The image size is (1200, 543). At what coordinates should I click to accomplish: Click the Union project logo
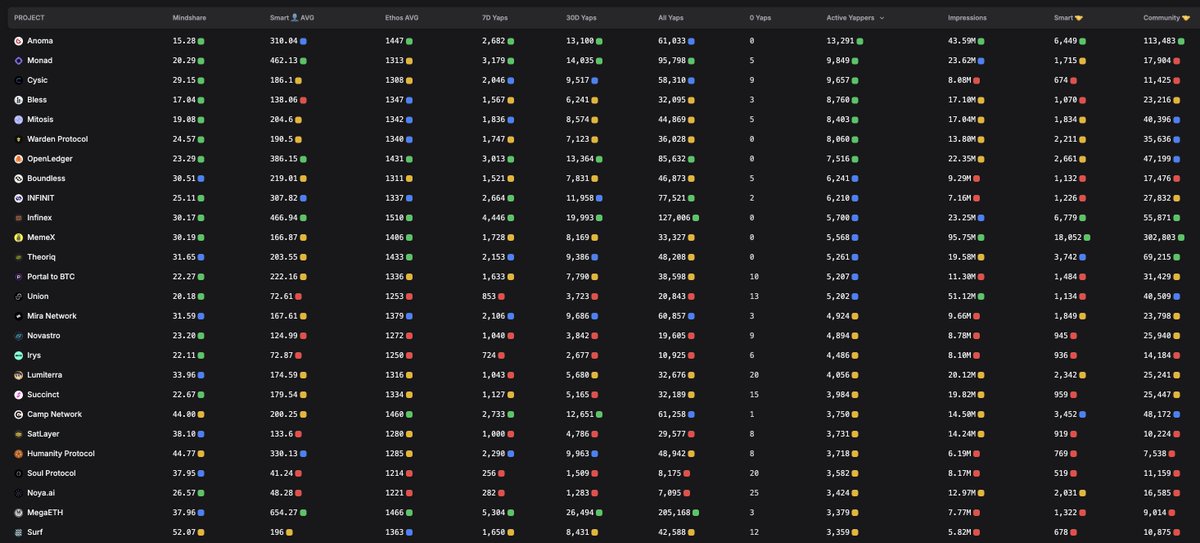18,296
